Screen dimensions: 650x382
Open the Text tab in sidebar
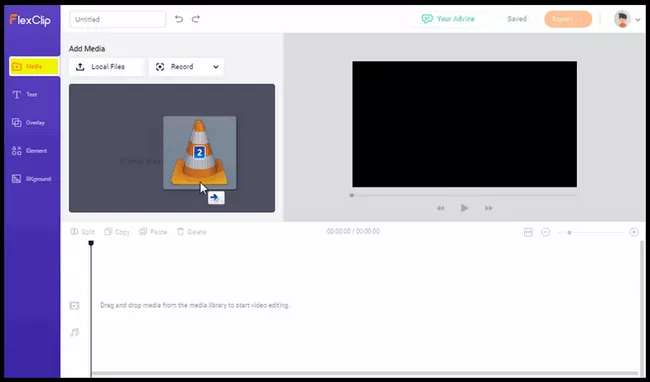26,94
